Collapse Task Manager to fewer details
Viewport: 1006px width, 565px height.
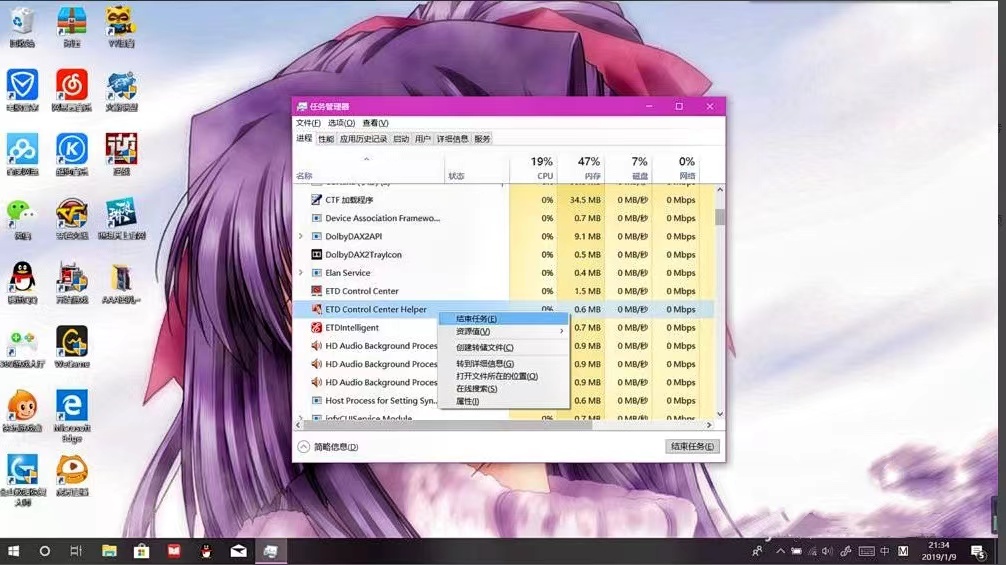coord(328,447)
